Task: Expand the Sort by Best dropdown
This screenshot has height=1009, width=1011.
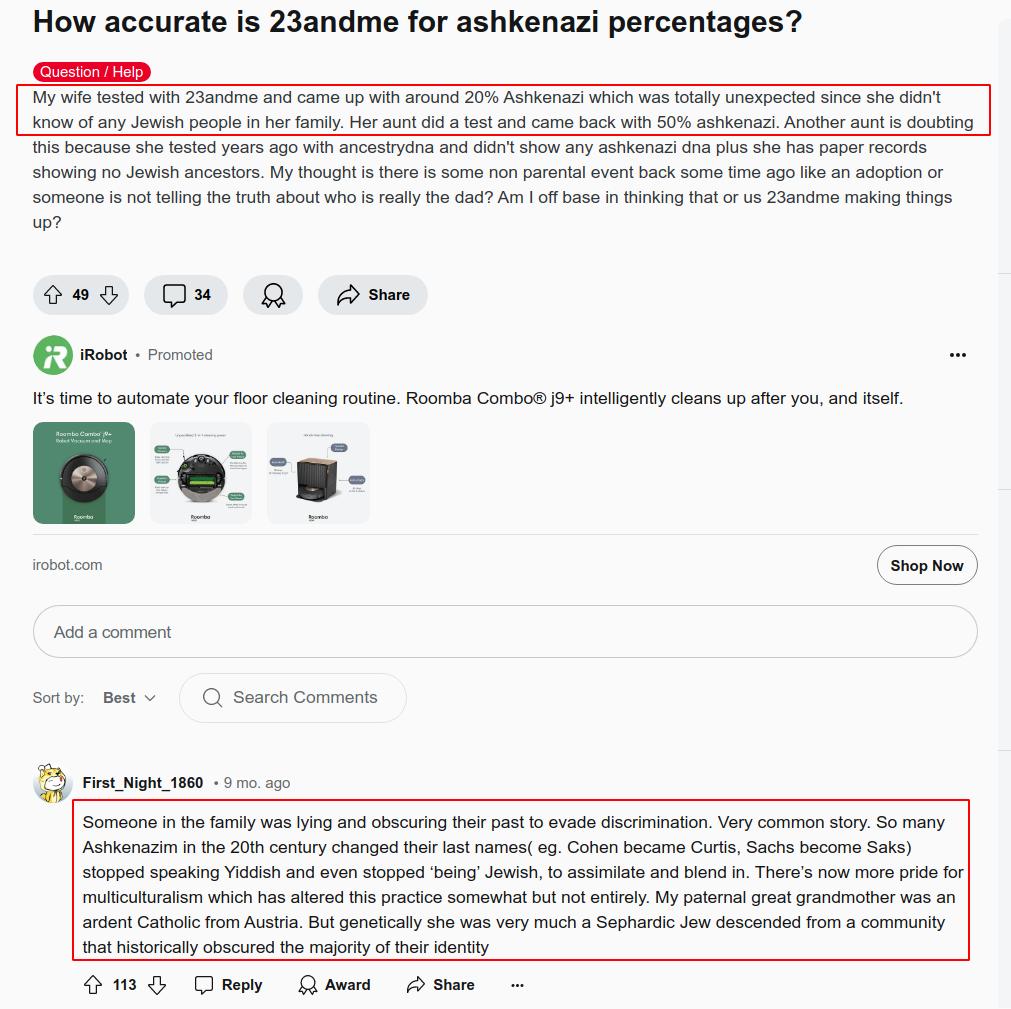Action: 129,698
